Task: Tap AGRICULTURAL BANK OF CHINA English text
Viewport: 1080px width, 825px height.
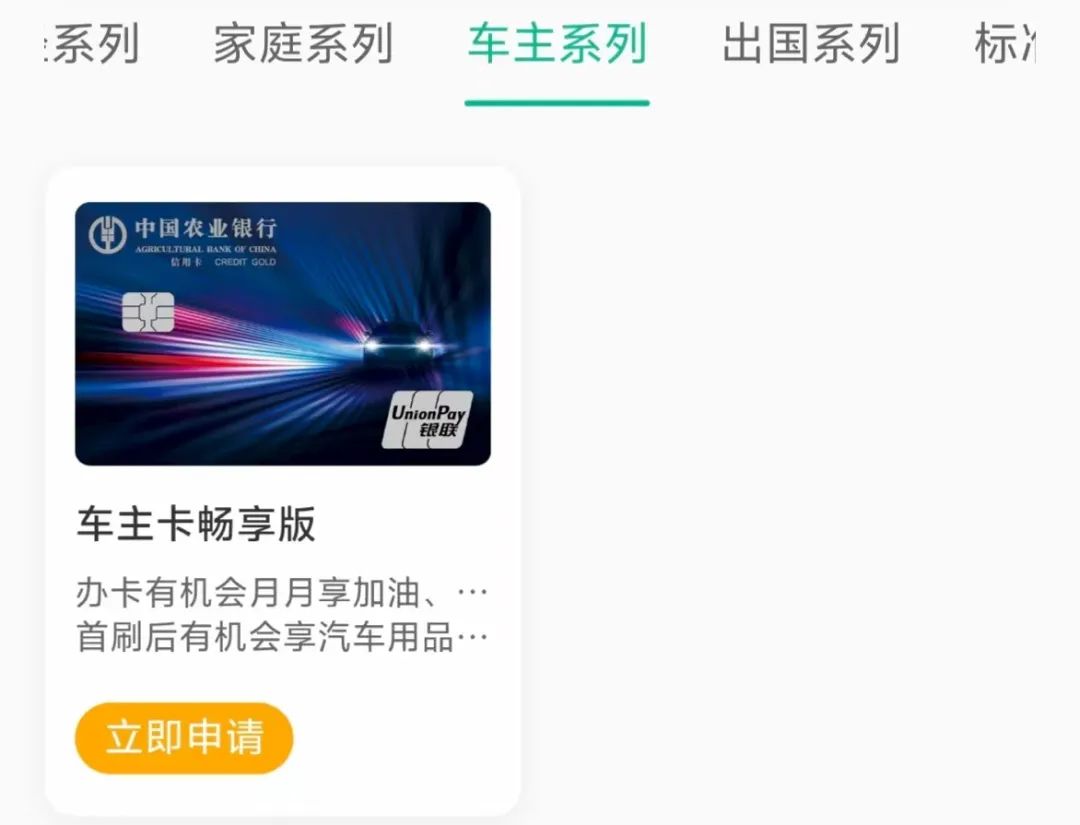Action: tap(205, 249)
